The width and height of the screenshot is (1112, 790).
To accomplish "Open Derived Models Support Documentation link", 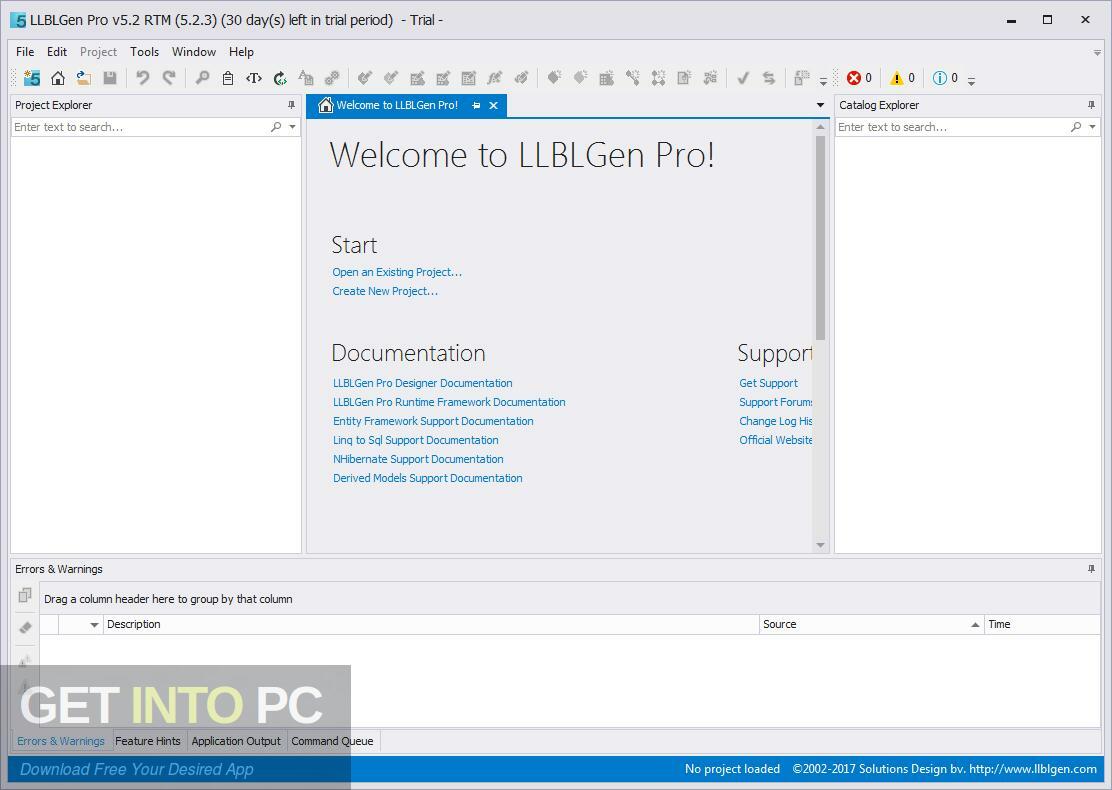I will click(428, 479).
